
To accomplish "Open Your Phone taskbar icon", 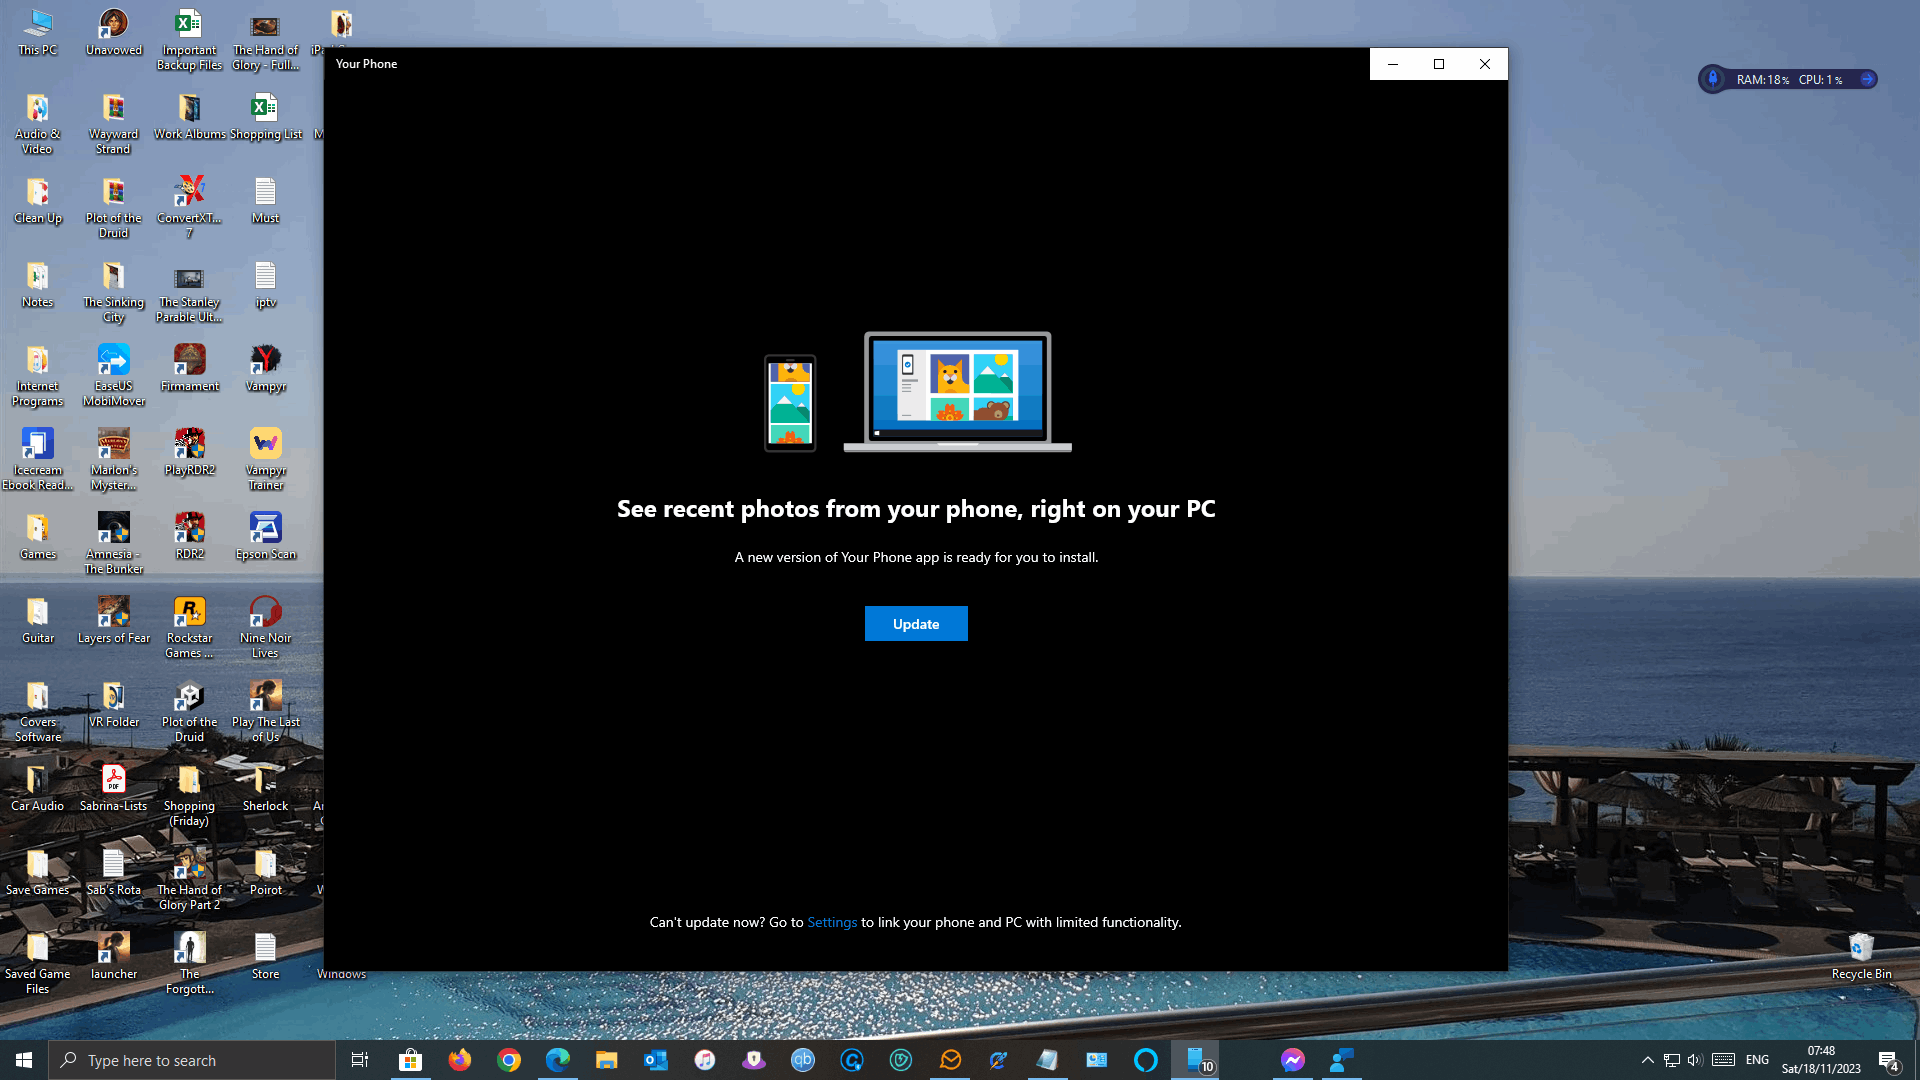I will tap(1197, 1060).
